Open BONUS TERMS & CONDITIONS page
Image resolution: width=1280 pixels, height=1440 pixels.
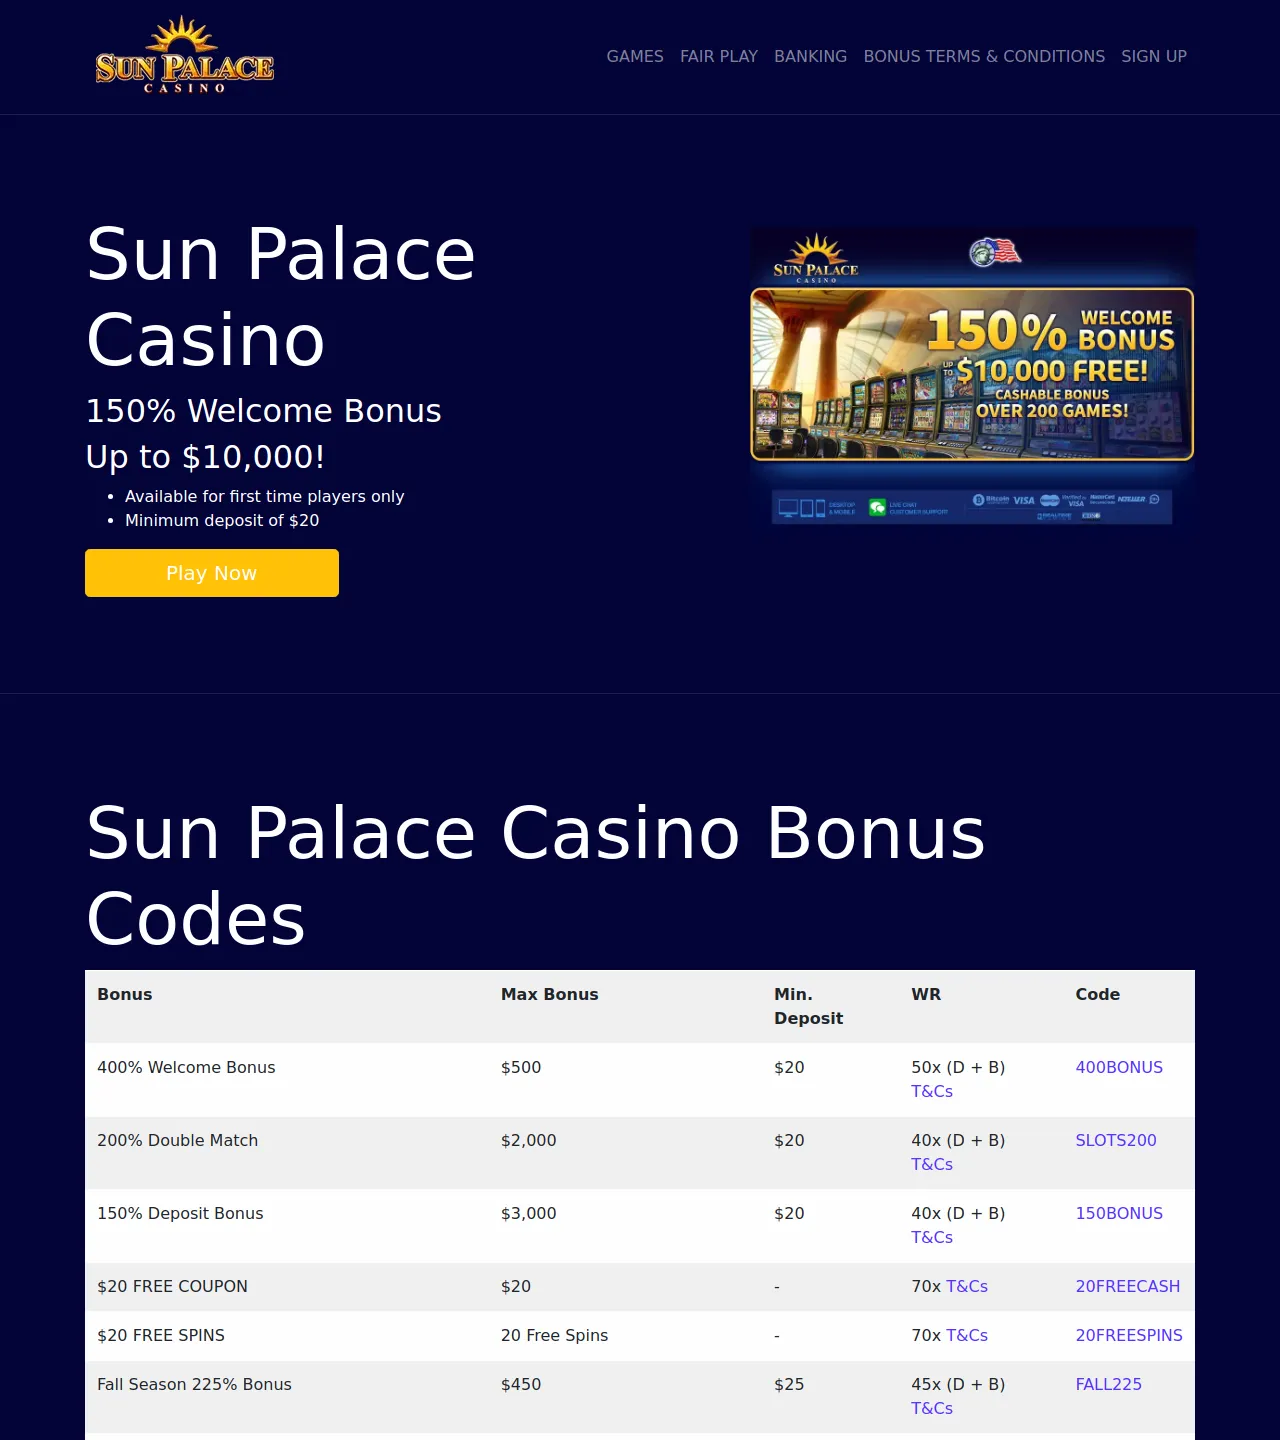(984, 57)
